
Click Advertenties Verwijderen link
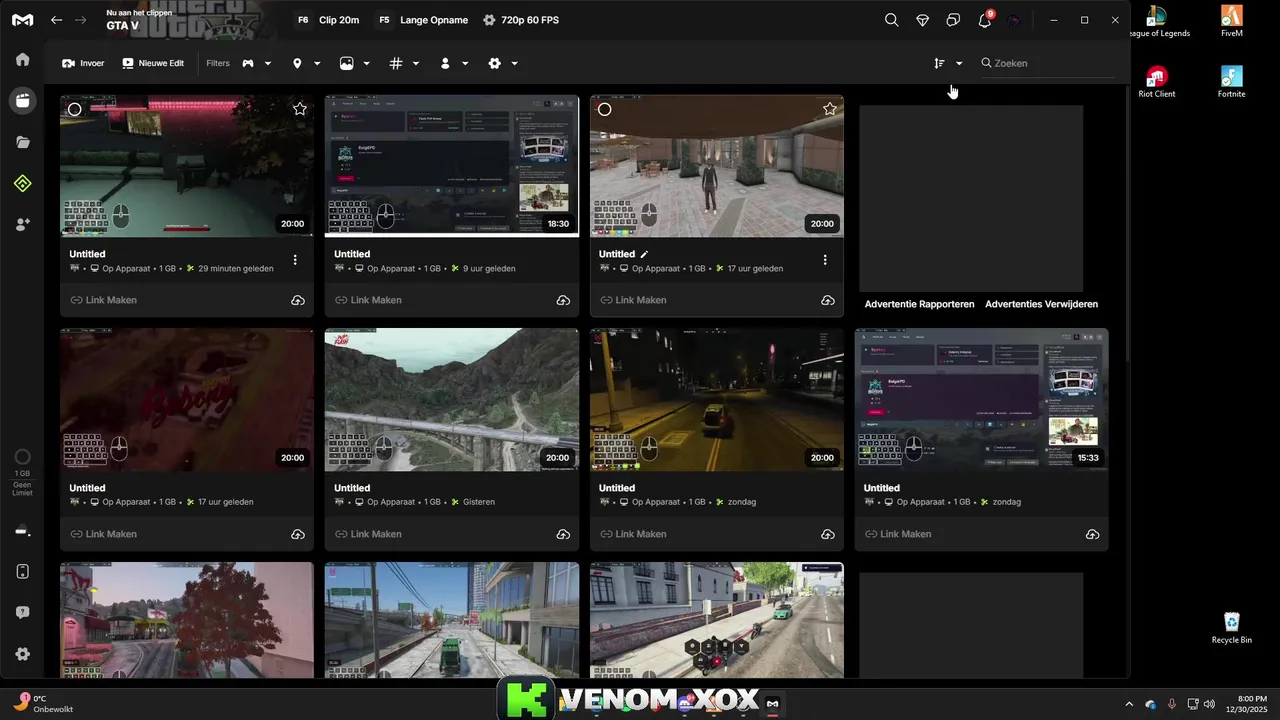click(x=1041, y=304)
